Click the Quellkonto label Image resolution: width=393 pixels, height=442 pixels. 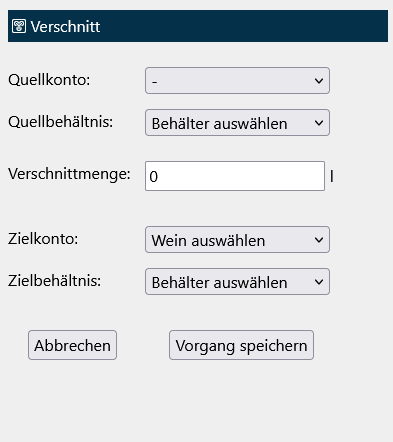click(x=49, y=80)
